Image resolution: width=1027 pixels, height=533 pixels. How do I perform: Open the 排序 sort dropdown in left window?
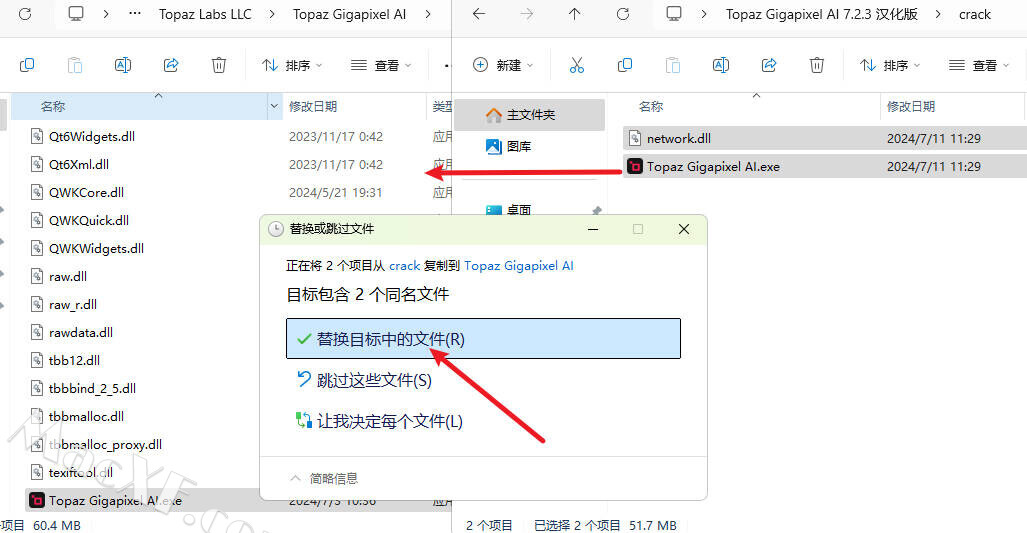coord(292,65)
